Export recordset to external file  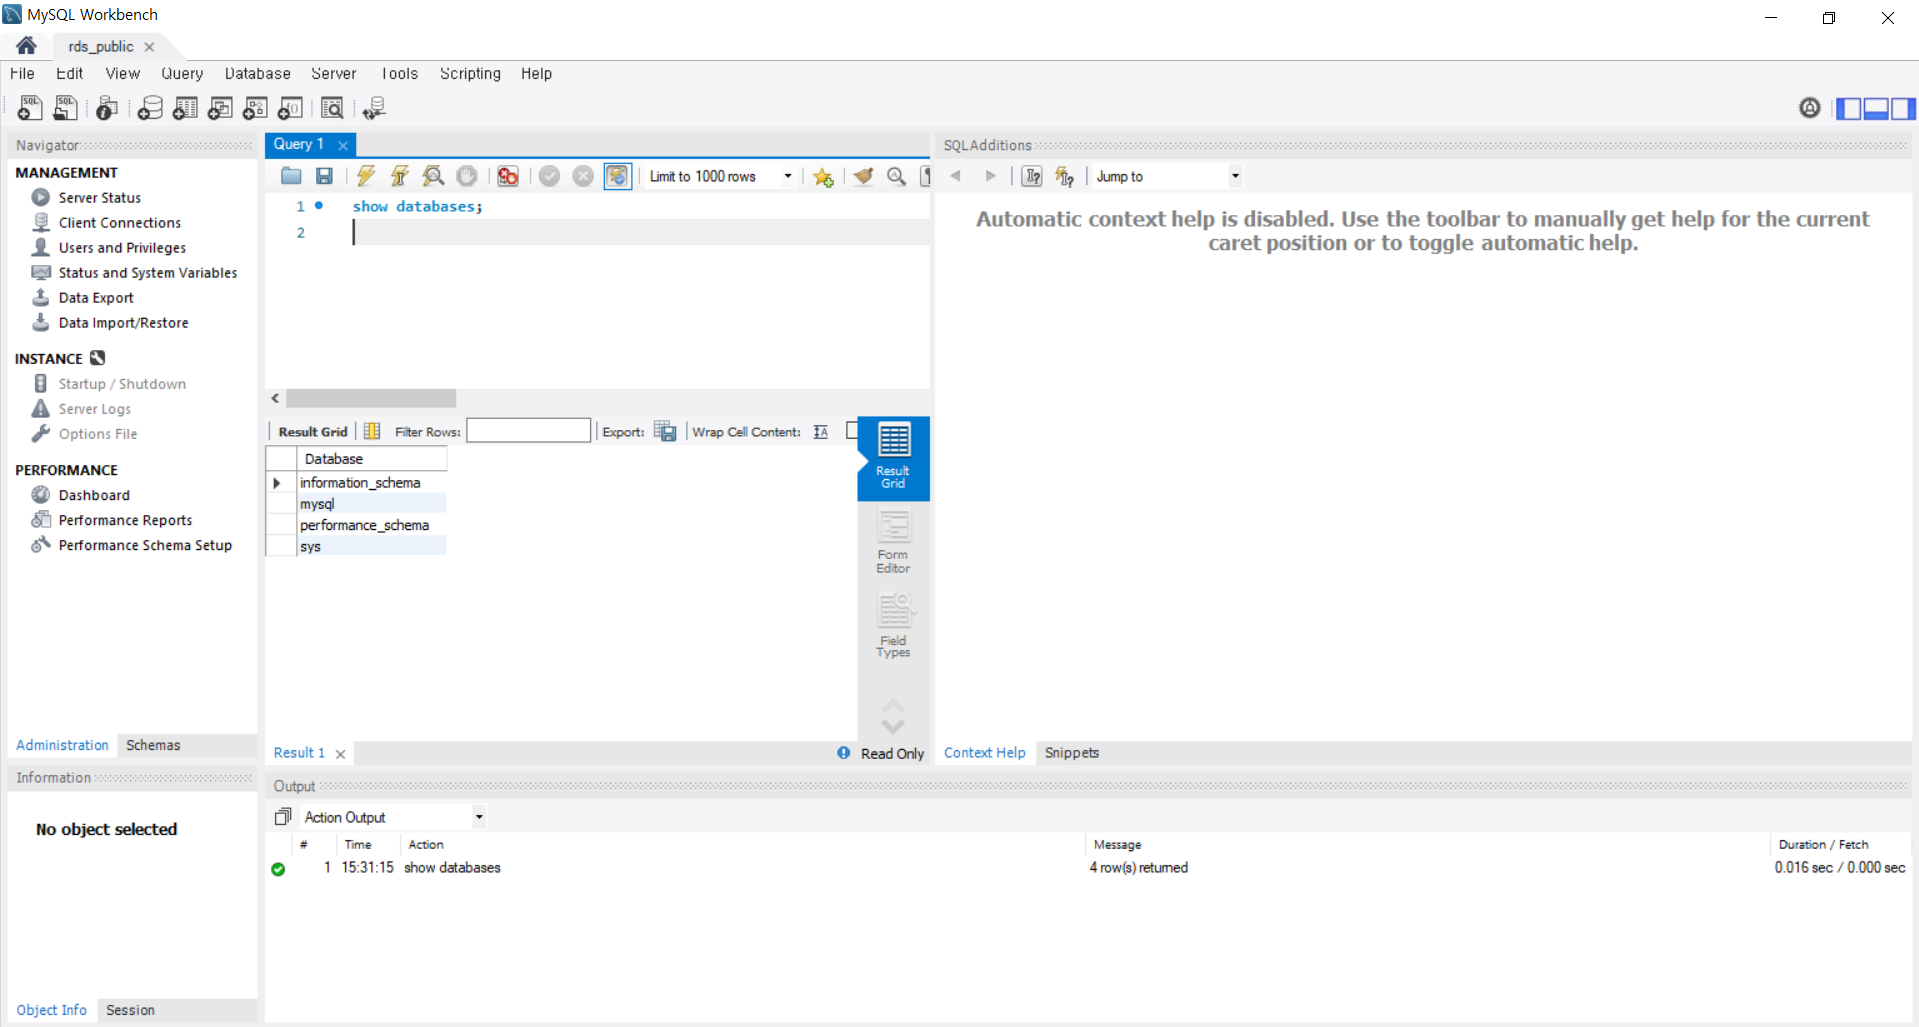[665, 431]
